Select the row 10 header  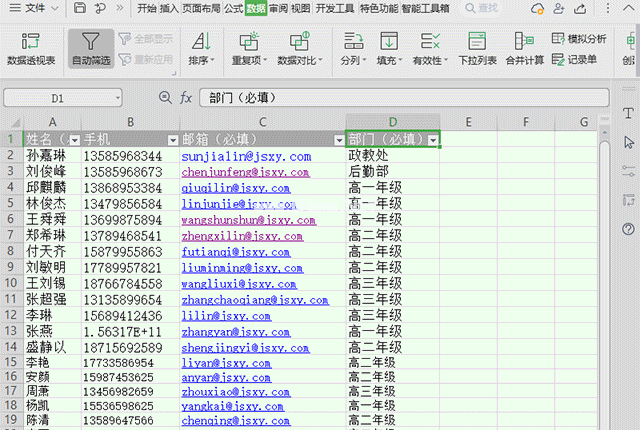pyautogui.click(x=11, y=283)
